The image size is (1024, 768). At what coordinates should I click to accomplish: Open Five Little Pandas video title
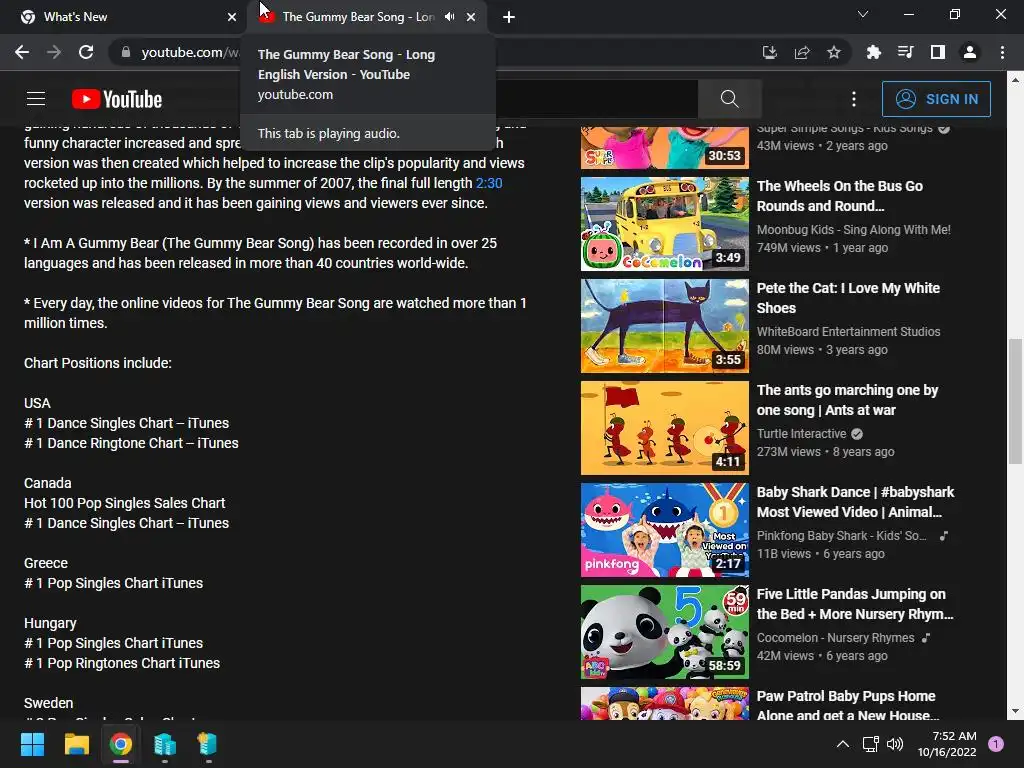click(855, 603)
